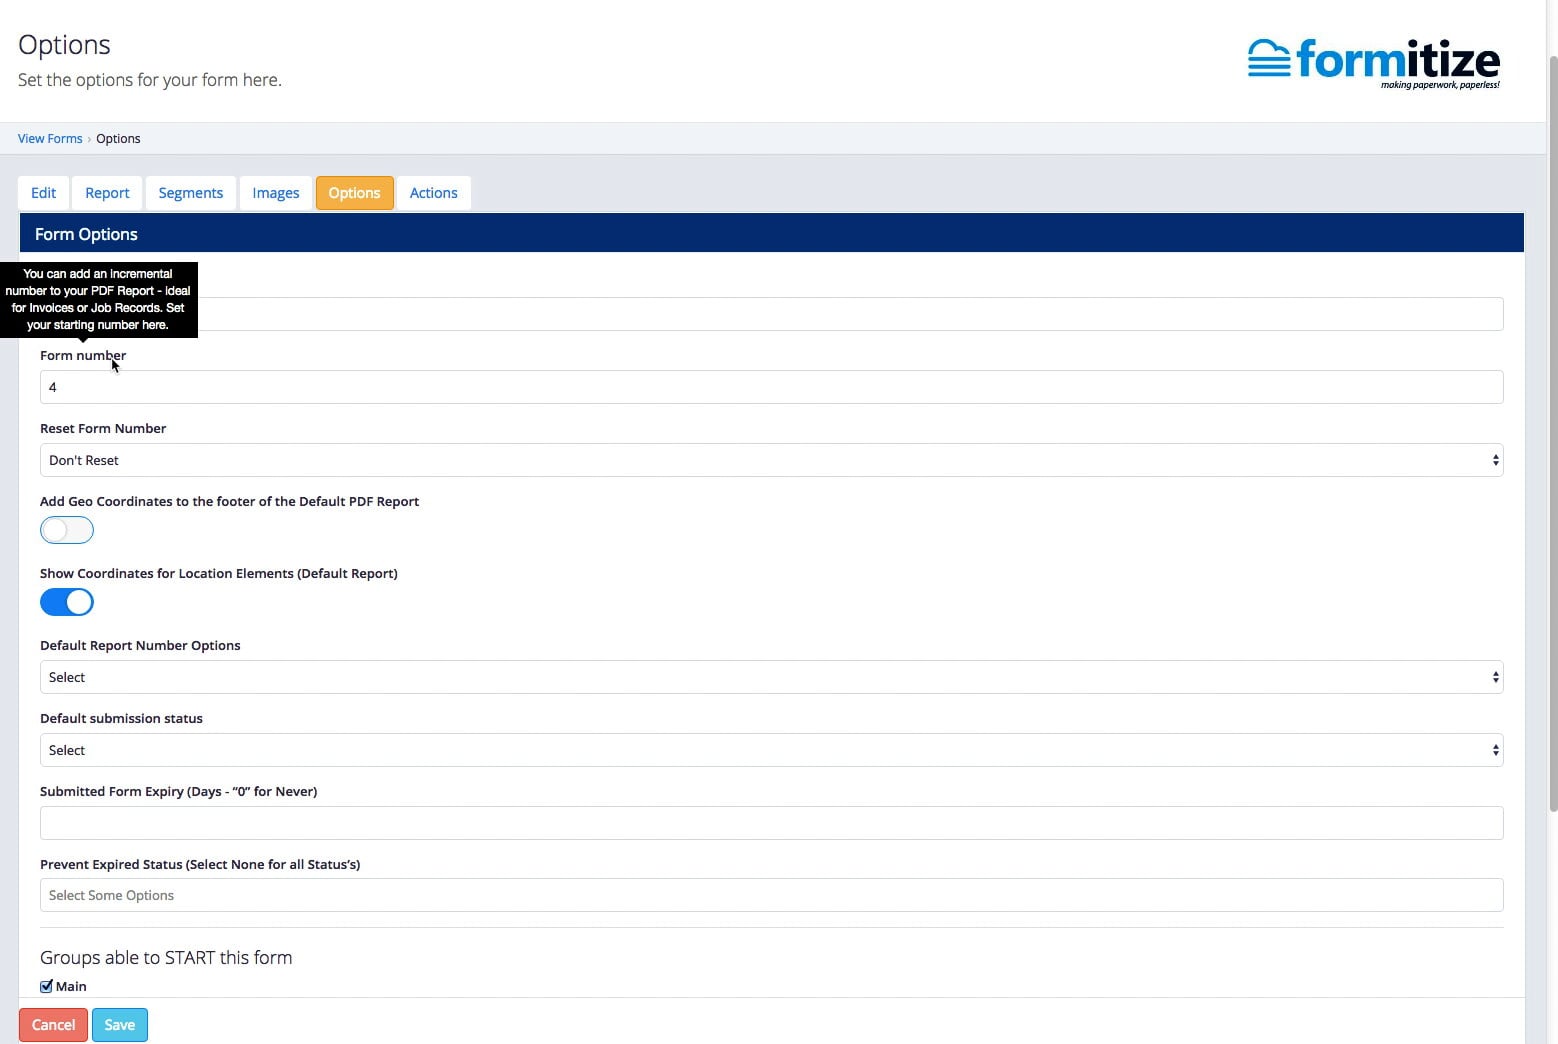The width and height of the screenshot is (1558, 1044).
Task: Open the Segments tab
Action: click(x=190, y=193)
